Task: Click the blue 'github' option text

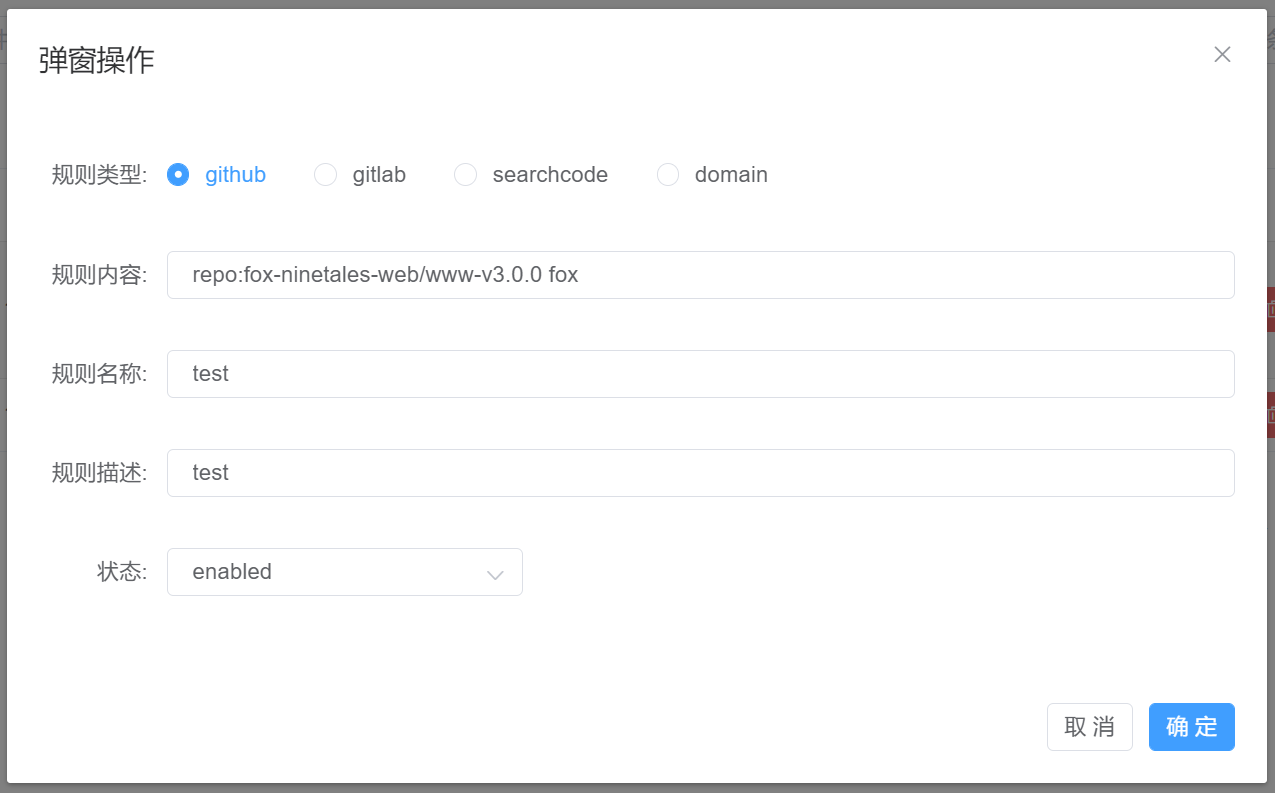Action: [235, 175]
